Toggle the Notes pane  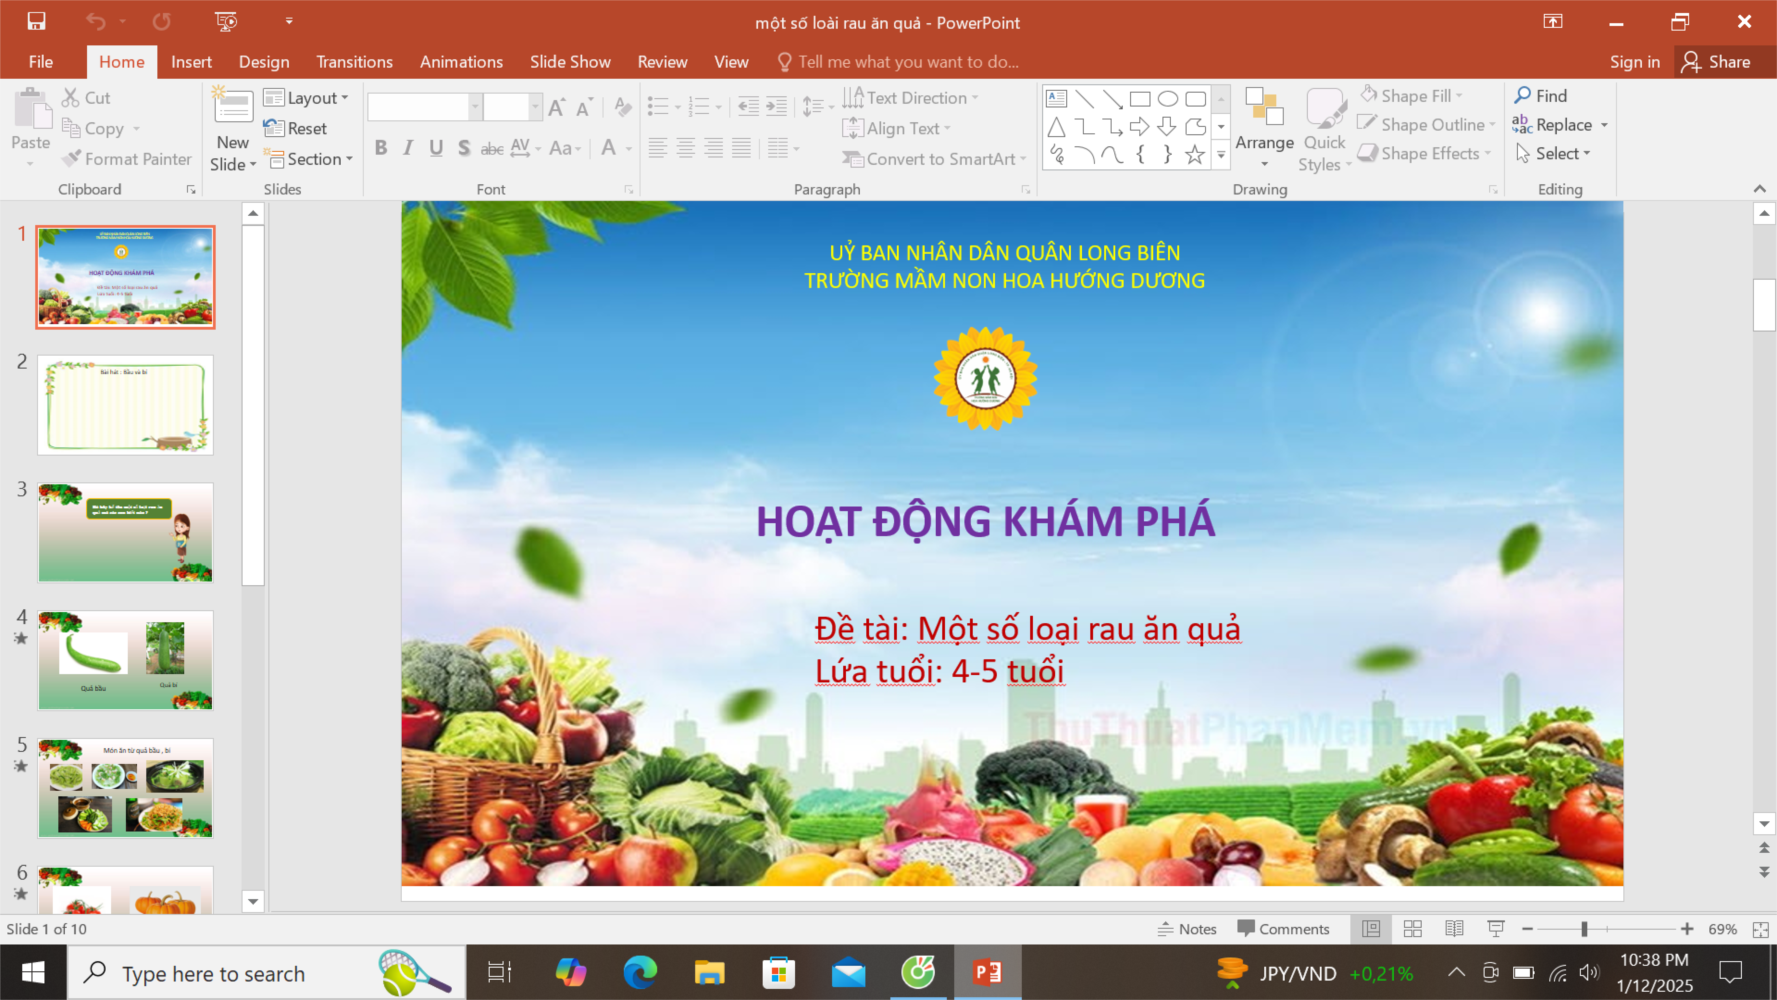[1187, 929]
